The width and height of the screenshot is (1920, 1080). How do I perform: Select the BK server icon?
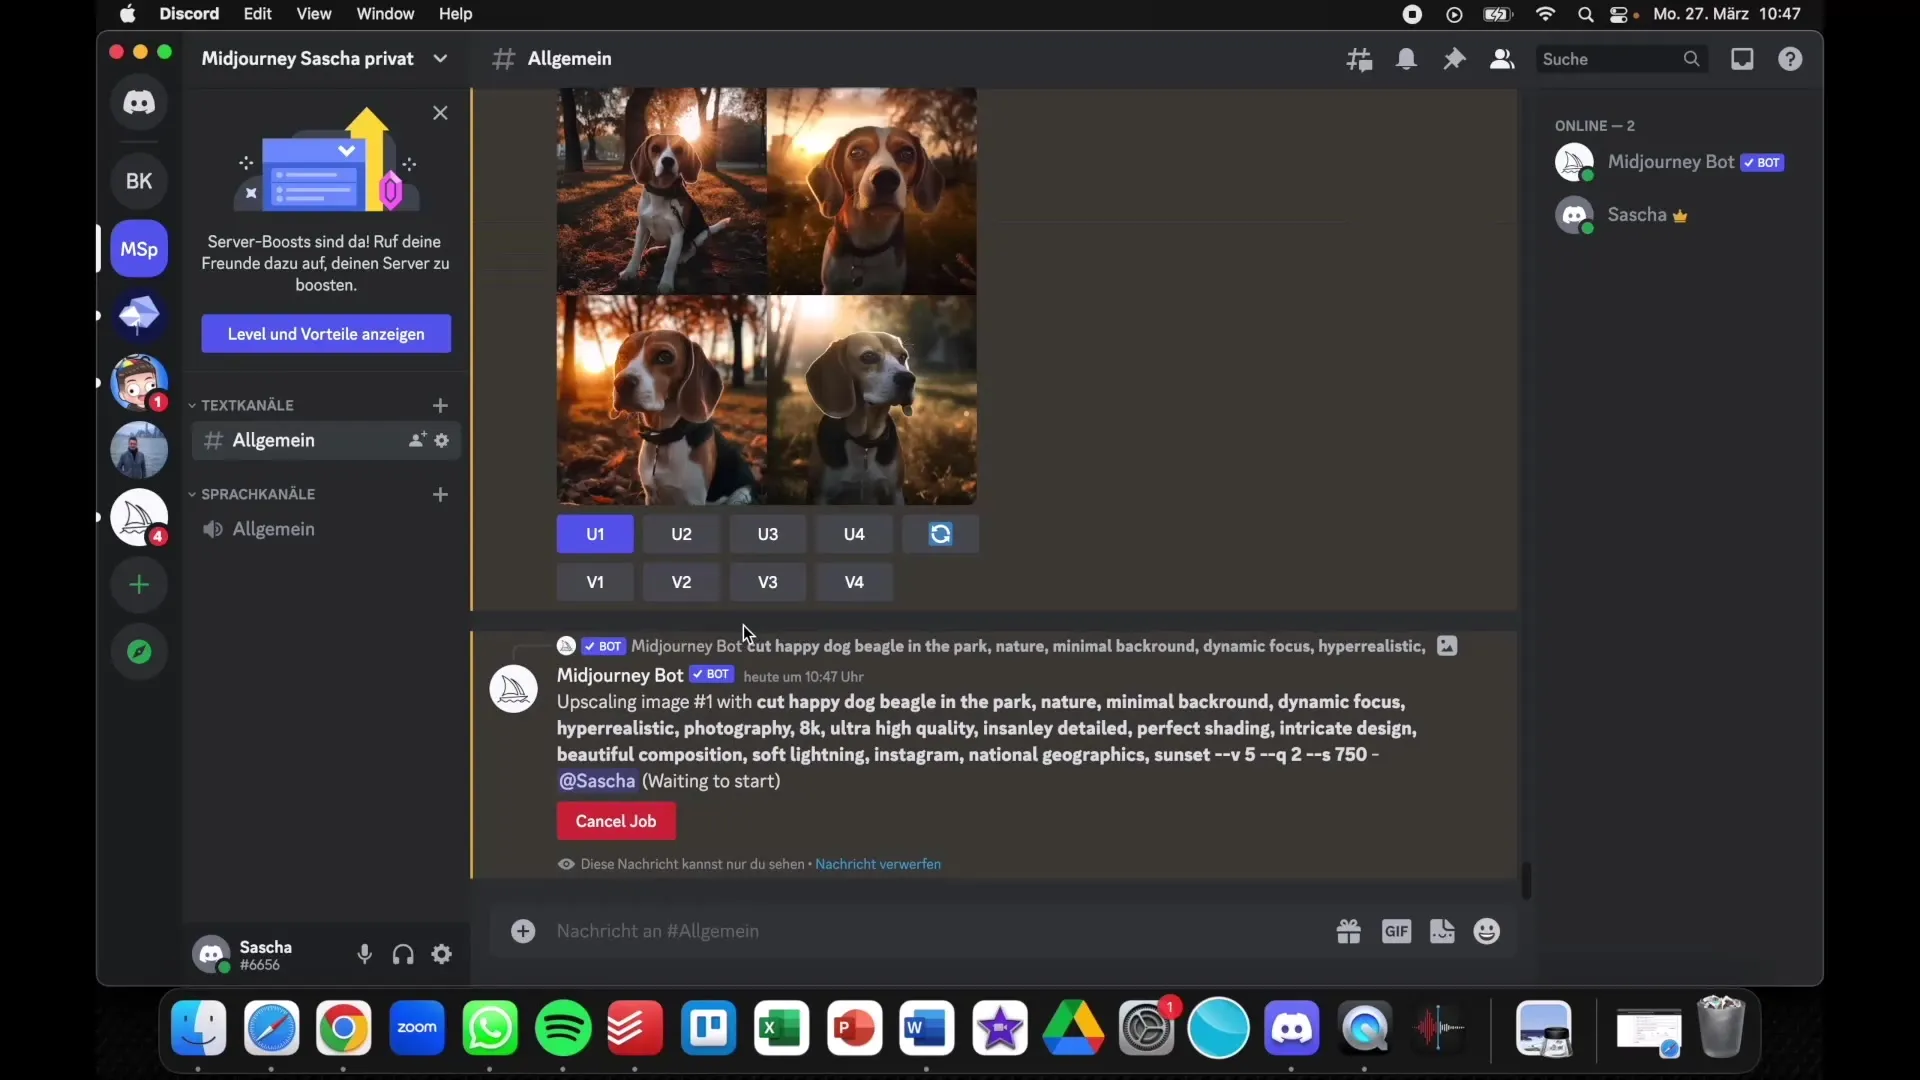(x=139, y=181)
